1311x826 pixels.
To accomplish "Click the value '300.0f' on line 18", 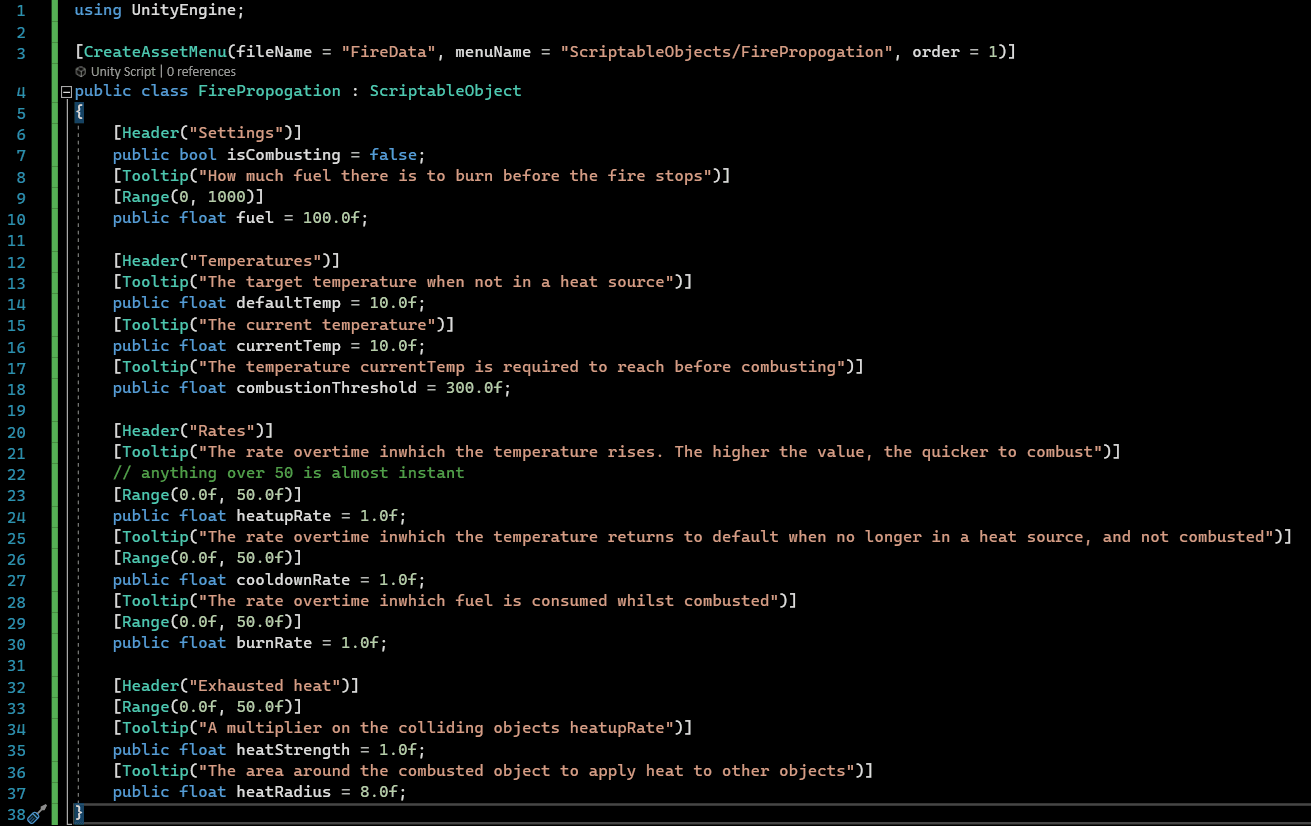I will pyautogui.click(x=474, y=388).
